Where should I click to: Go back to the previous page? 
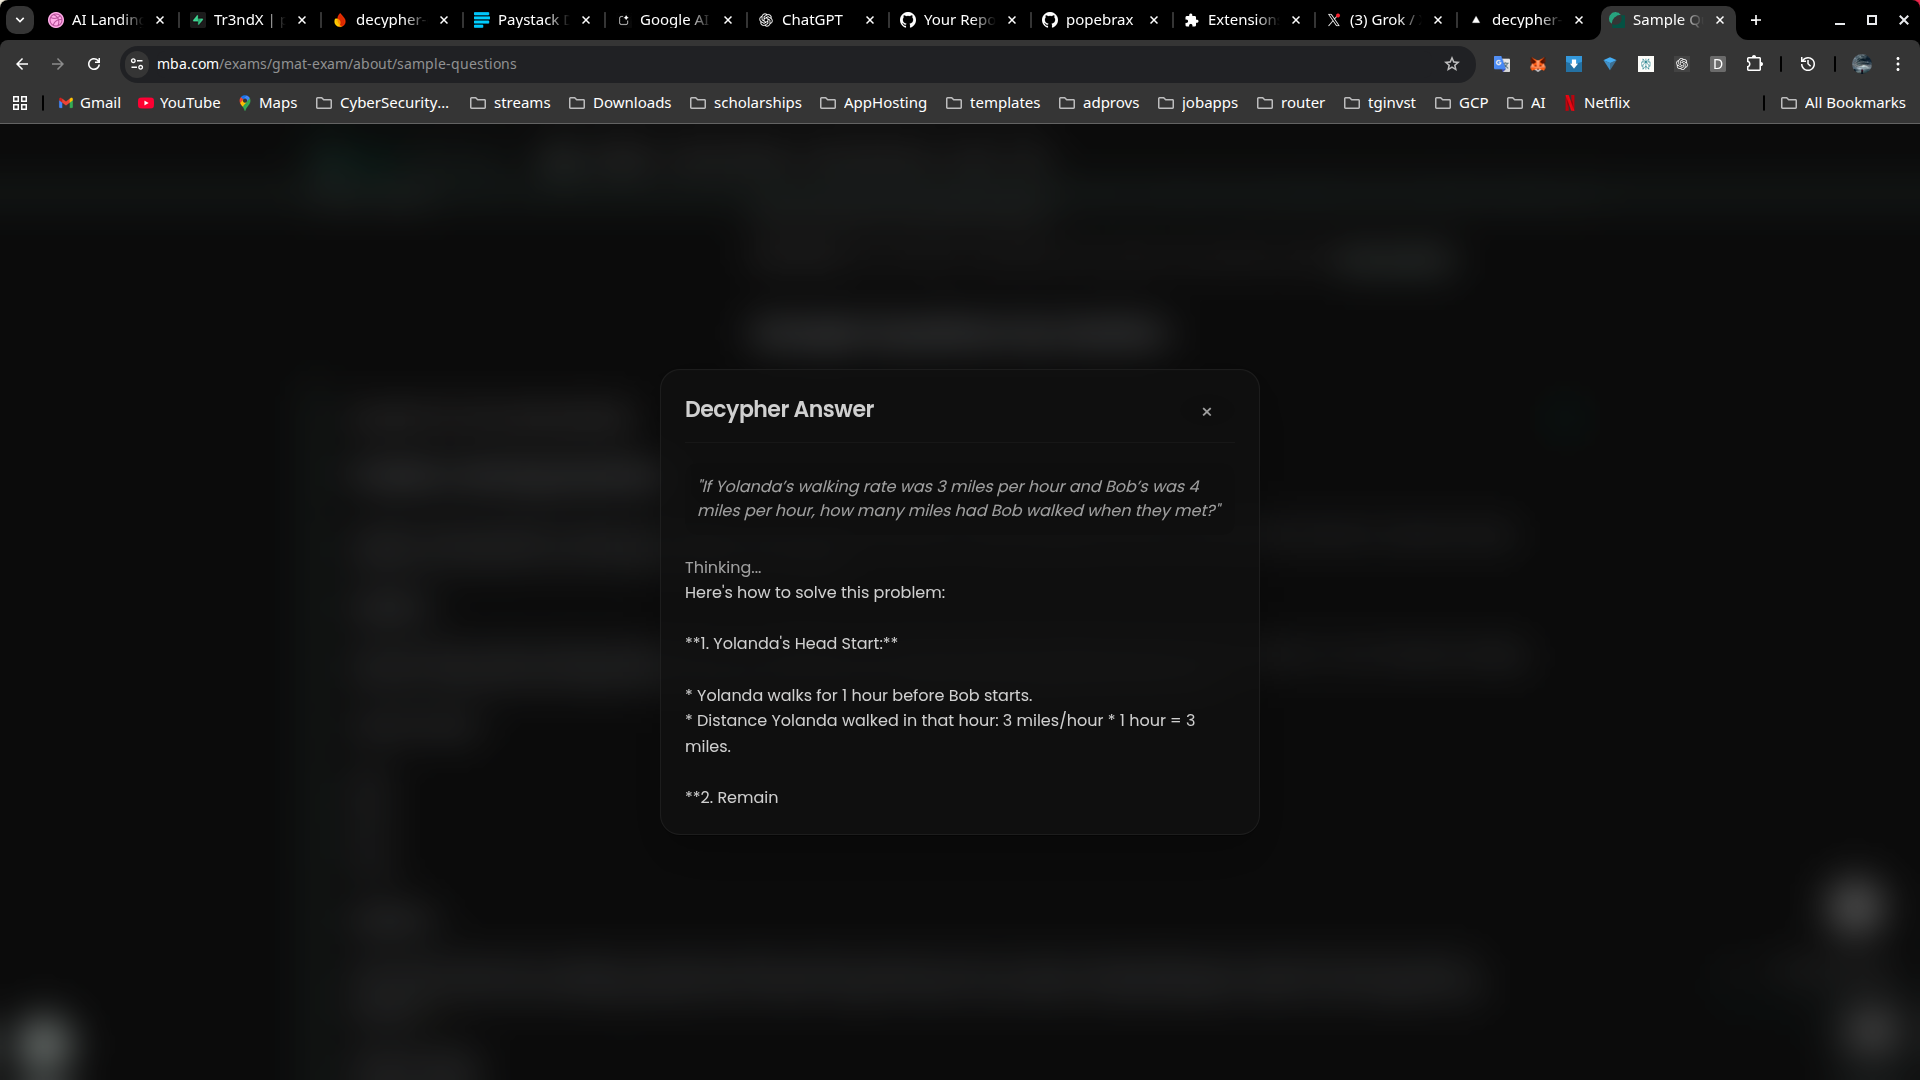pos(22,63)
